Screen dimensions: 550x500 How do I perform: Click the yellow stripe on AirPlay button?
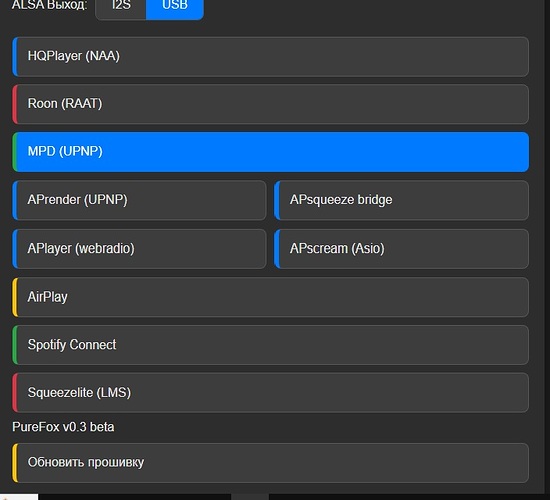pos(15,297)
